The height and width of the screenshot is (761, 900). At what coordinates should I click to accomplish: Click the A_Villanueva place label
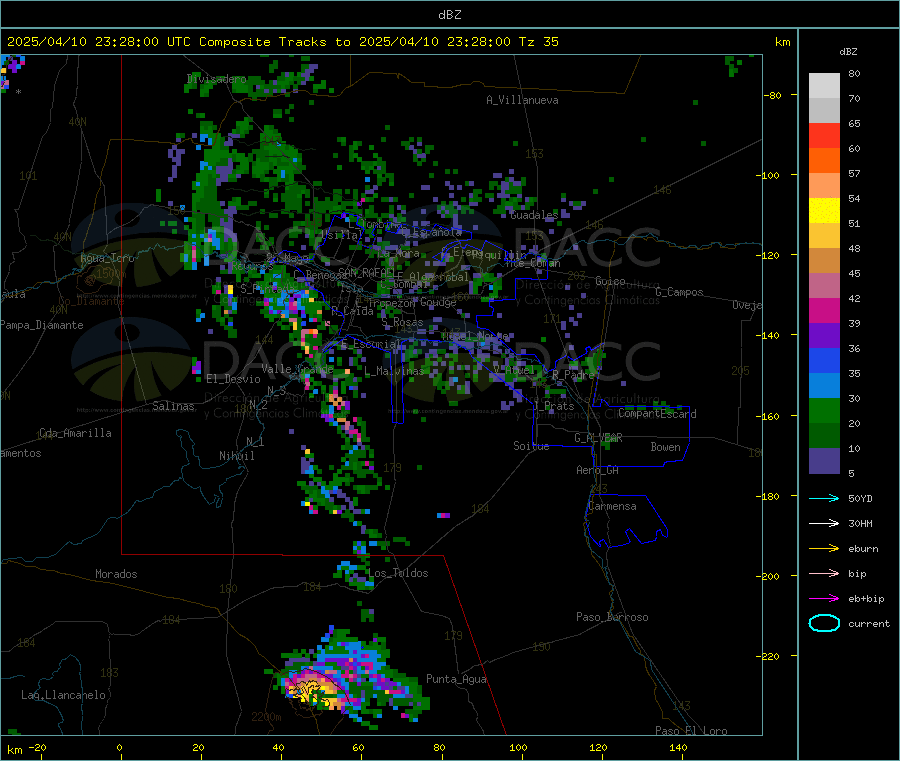(x=522, y=100)
